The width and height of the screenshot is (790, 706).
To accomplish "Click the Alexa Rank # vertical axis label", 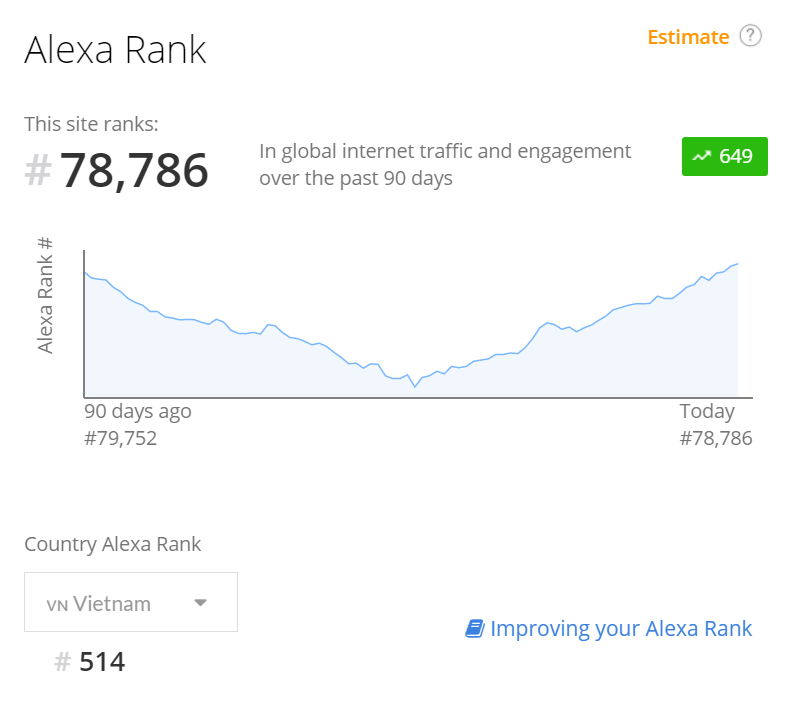I will click(x=45, y=295).
